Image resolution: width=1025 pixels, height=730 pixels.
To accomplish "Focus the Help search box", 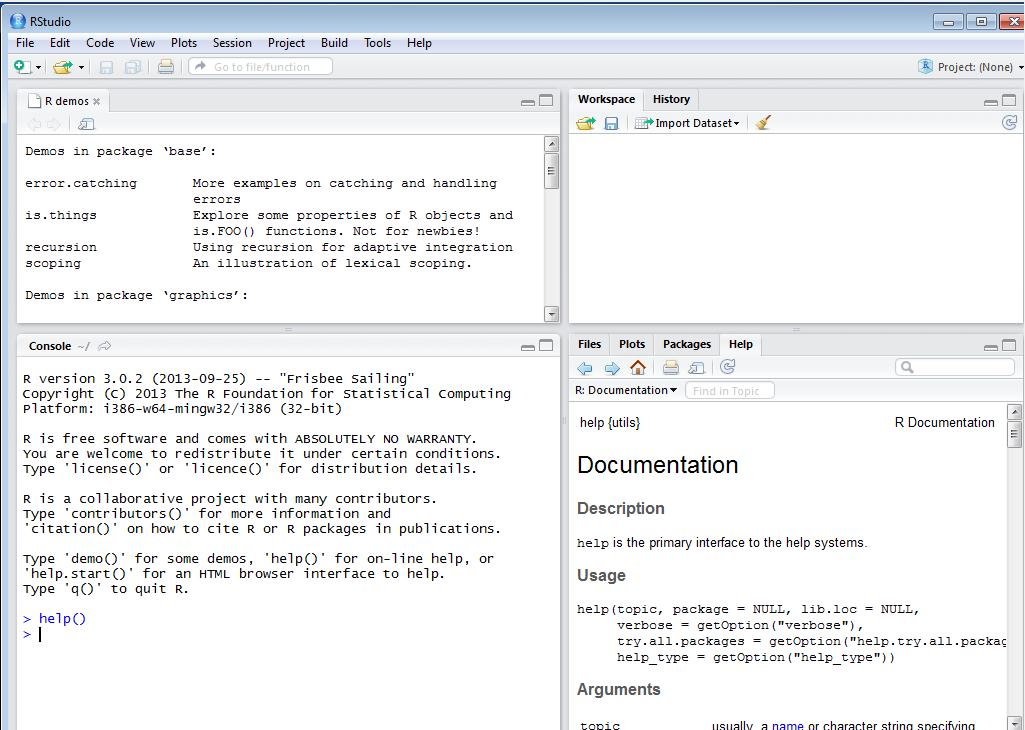I will click(x=955, y=367).
